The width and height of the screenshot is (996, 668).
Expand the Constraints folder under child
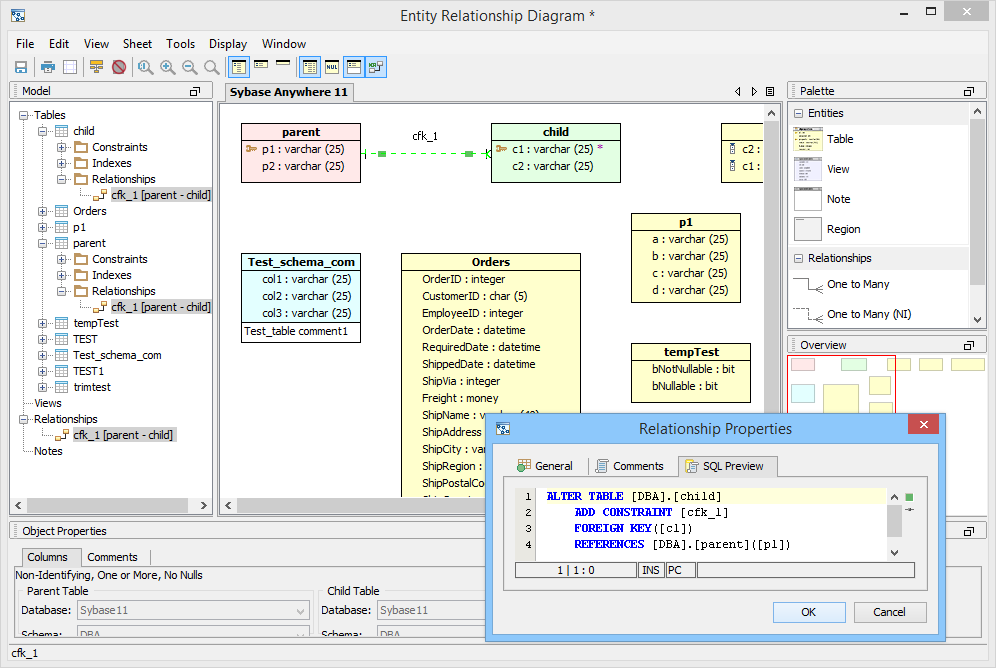coord(62,147)
